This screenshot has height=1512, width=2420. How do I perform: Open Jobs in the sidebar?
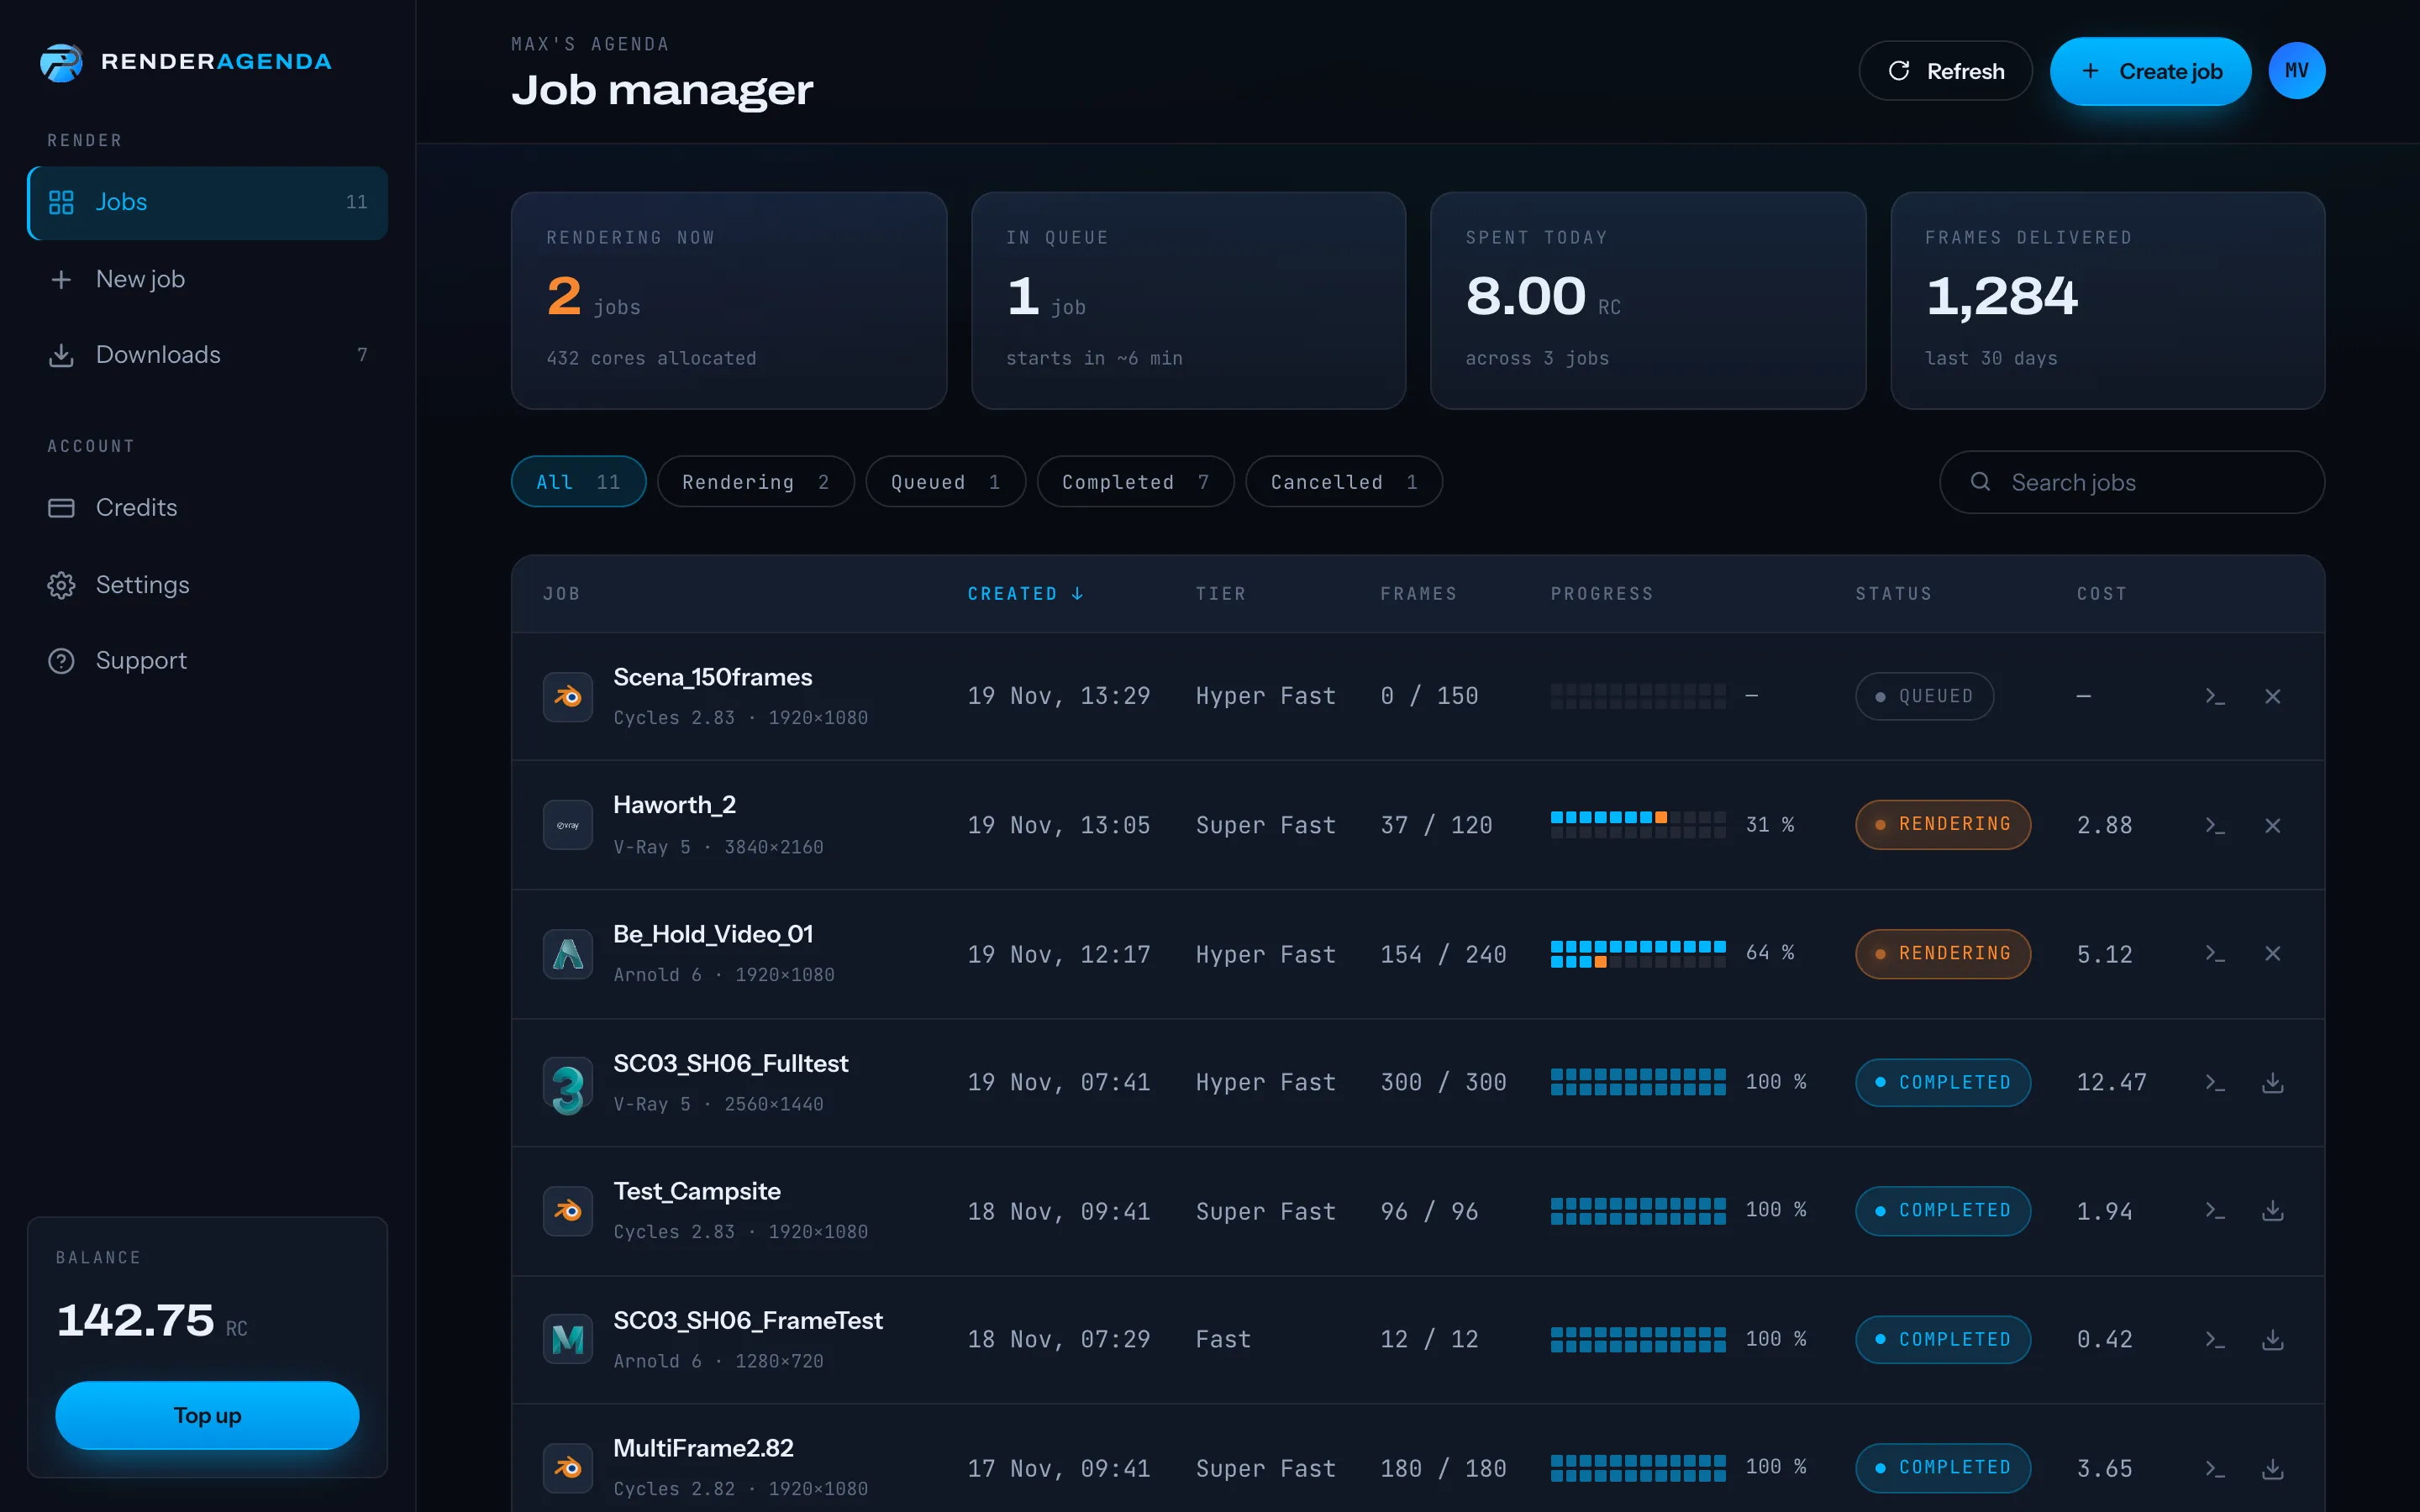208,202
